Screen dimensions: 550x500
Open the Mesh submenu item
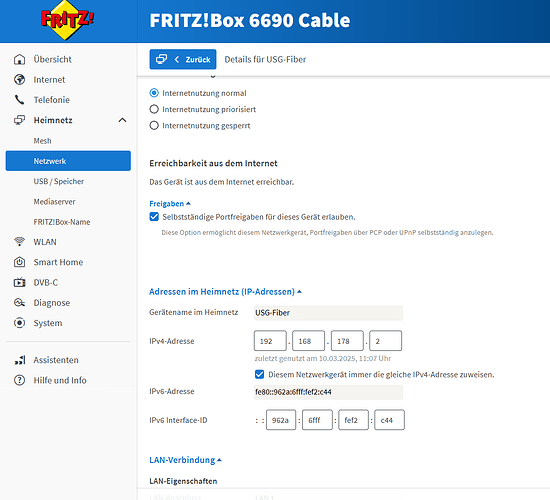[x=42, y=141]
